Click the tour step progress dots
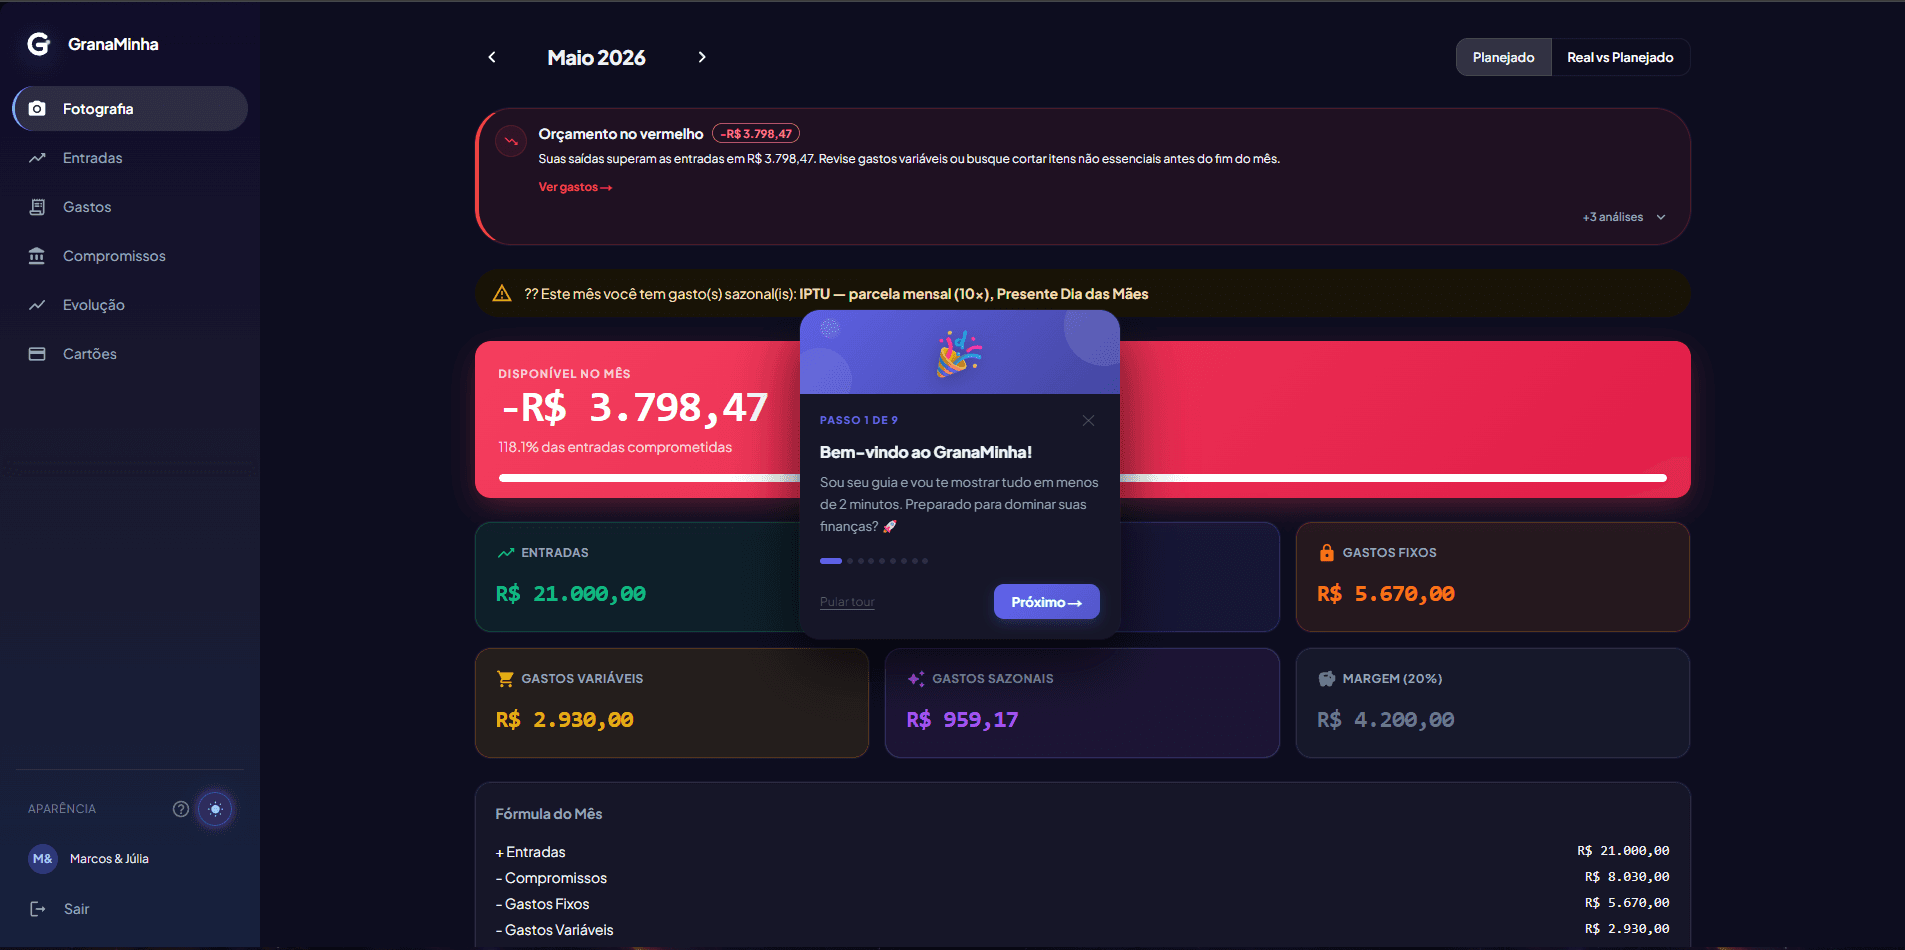The image size is (1905, 950). click(x=874, y=561)
